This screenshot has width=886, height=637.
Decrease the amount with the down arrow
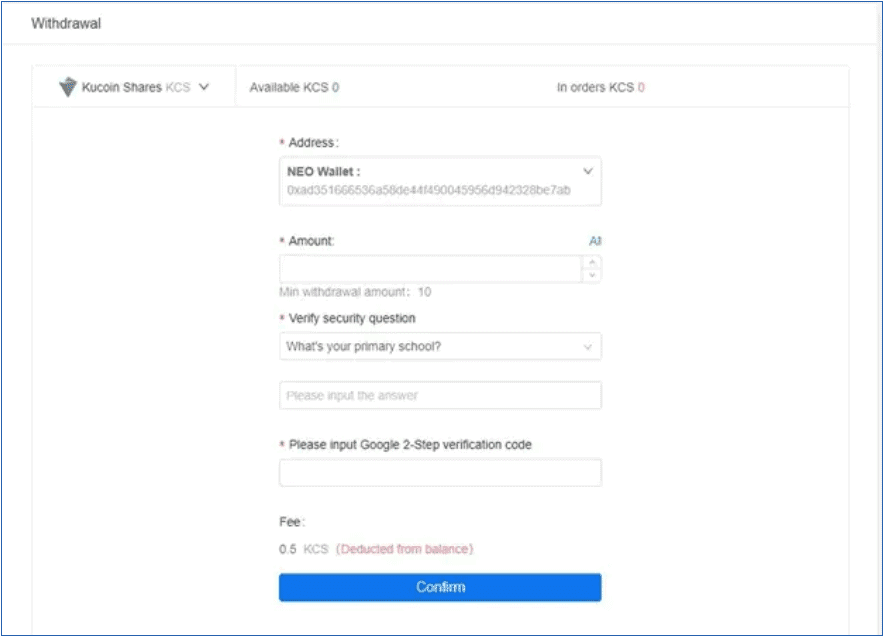click(592, 276)
